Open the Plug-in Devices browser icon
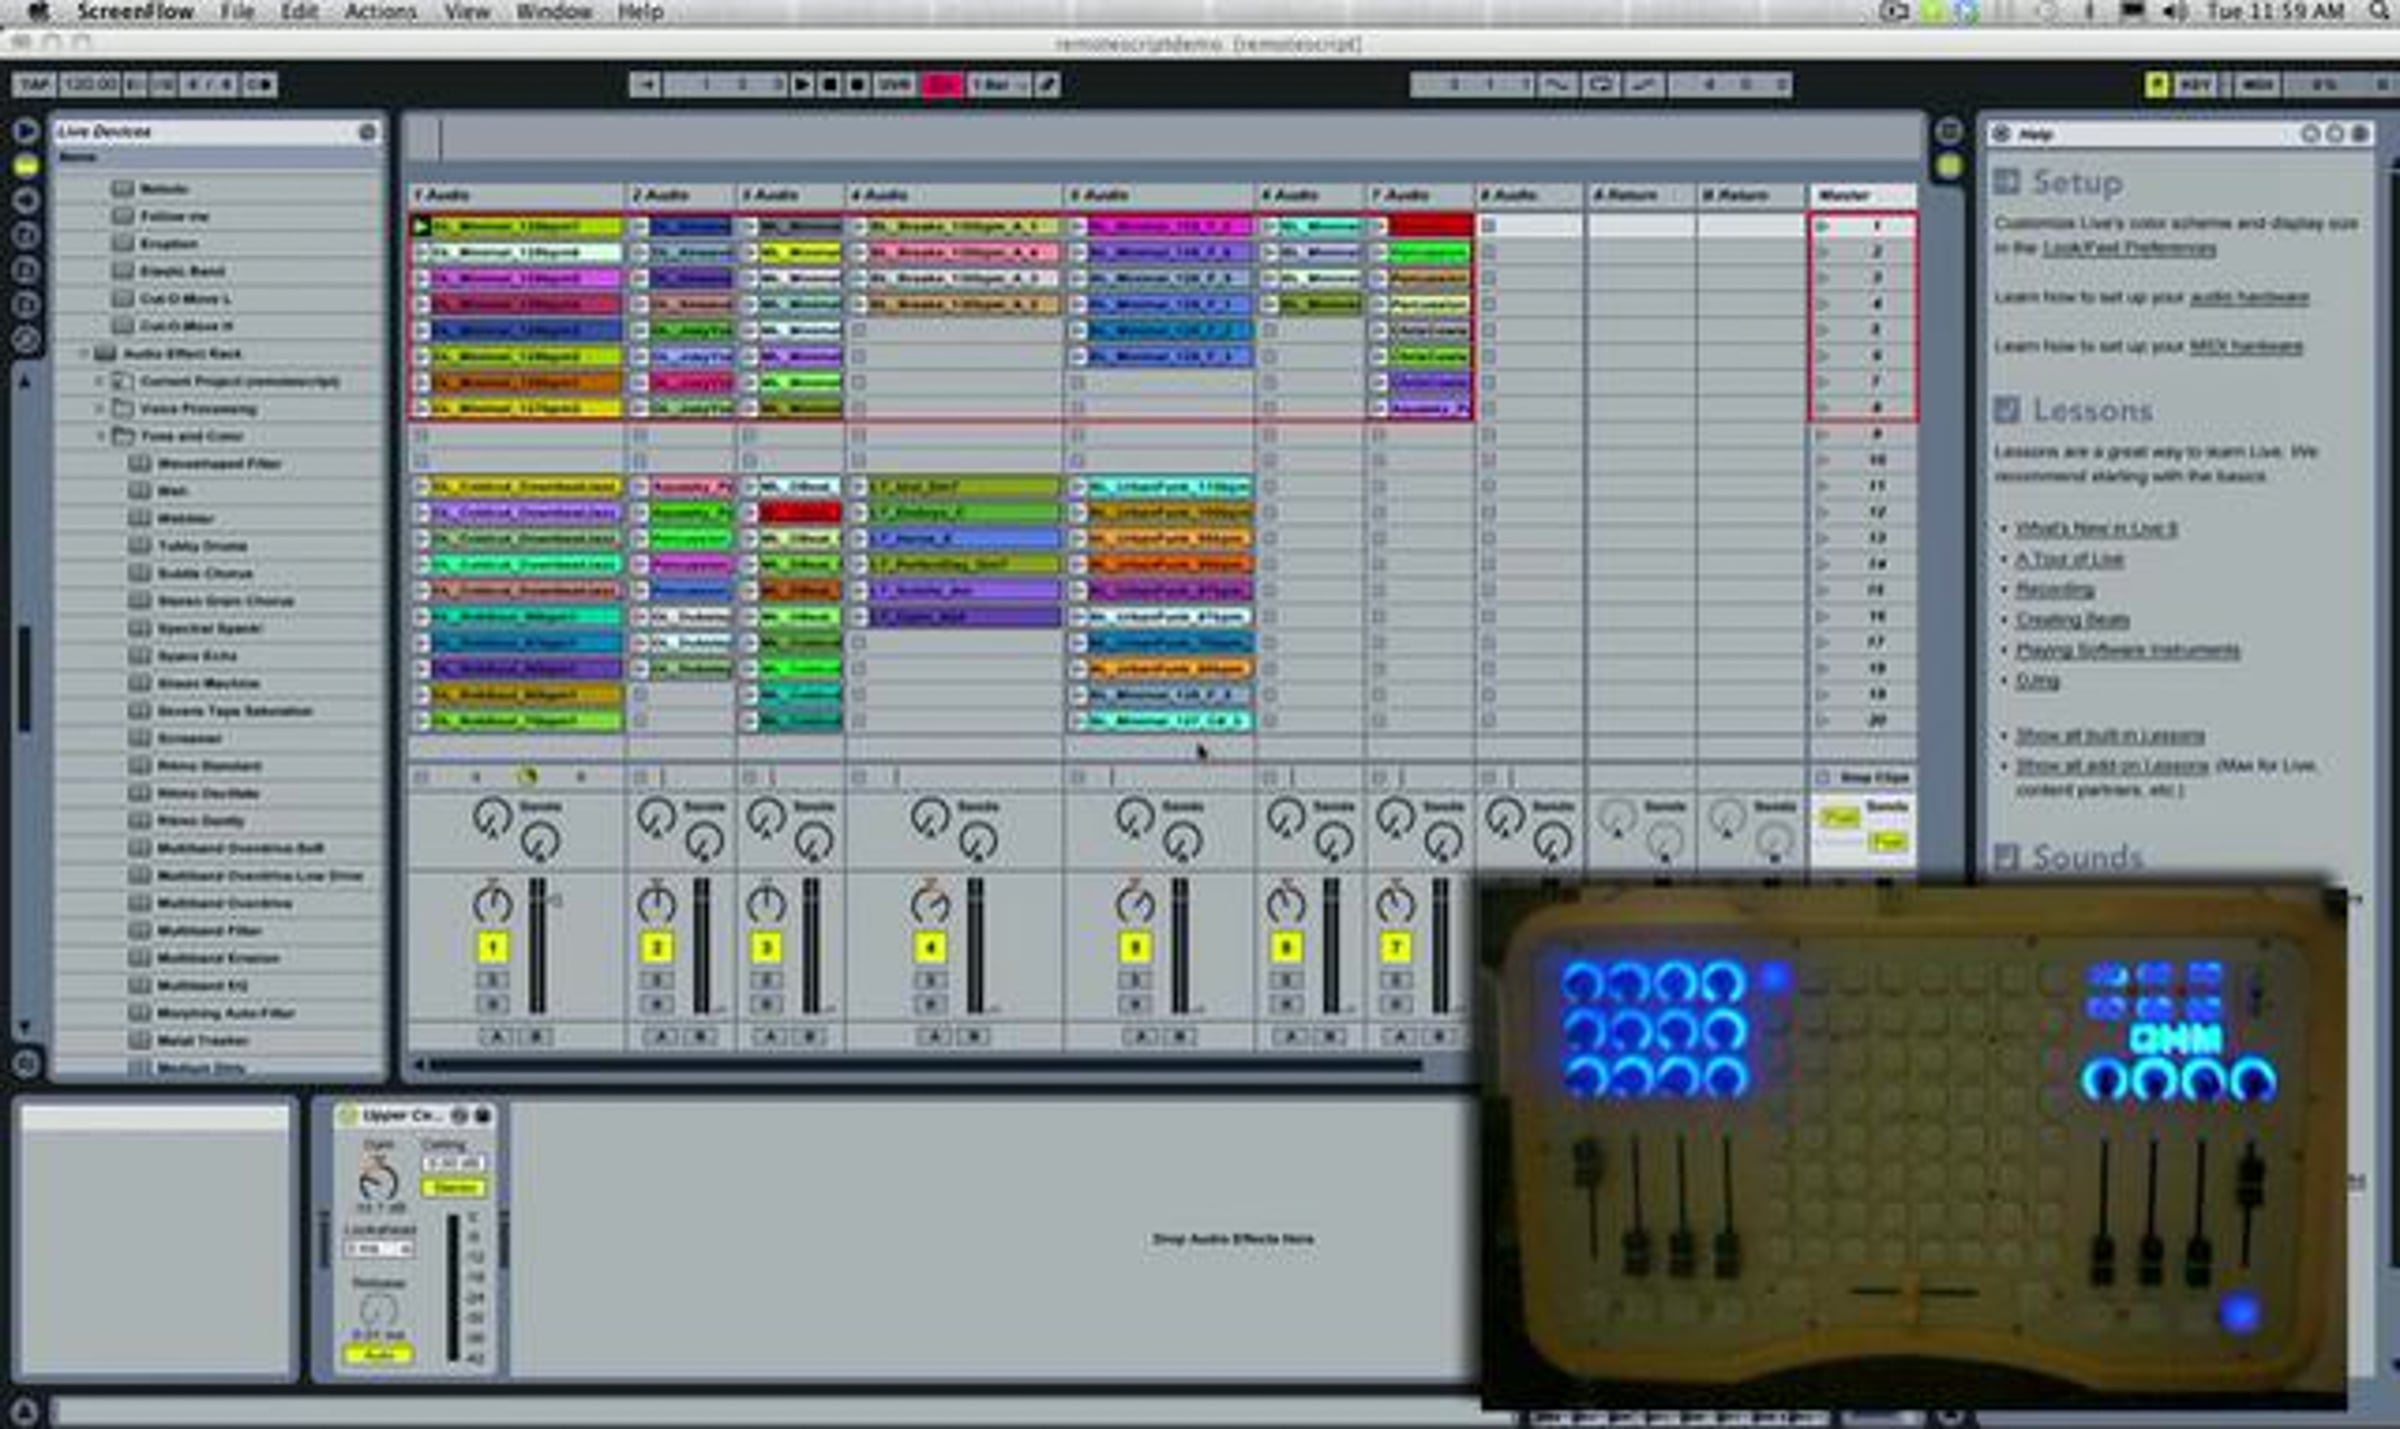2400x1429 pixels. [x=26, y=200]
